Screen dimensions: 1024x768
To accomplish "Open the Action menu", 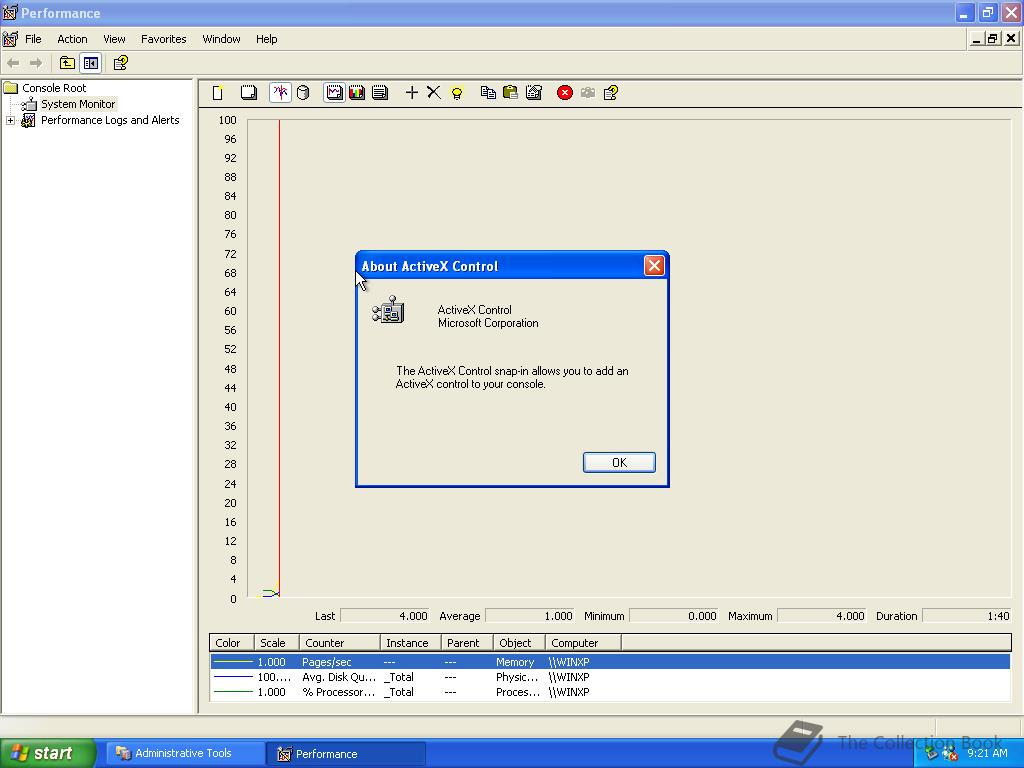I will tap(72, 39).
